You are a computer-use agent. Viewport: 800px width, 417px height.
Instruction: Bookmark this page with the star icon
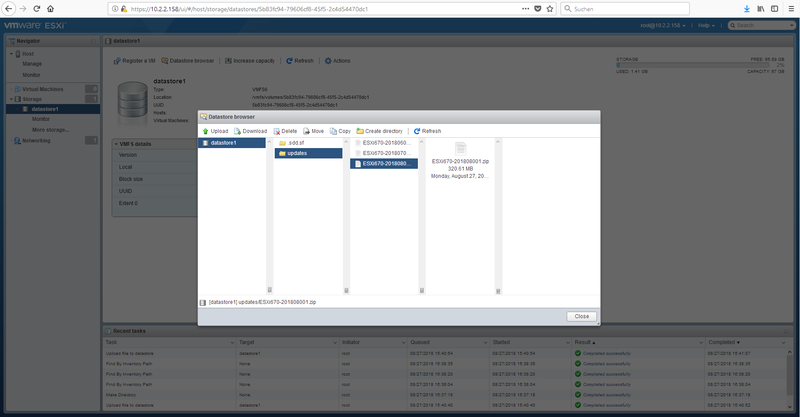pyautogui.click(x=550, y=9)
